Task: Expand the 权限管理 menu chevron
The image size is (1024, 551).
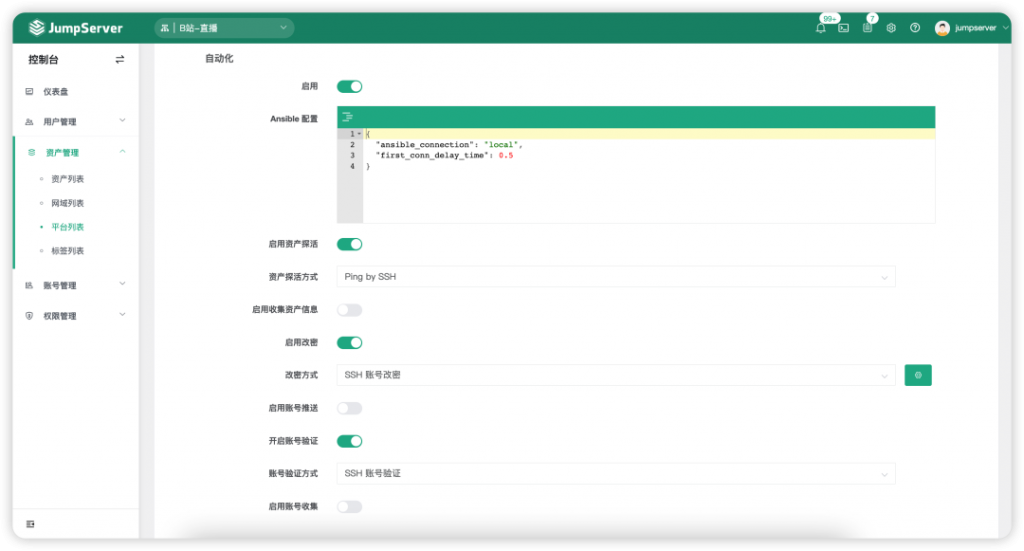Action: point(122,315)
